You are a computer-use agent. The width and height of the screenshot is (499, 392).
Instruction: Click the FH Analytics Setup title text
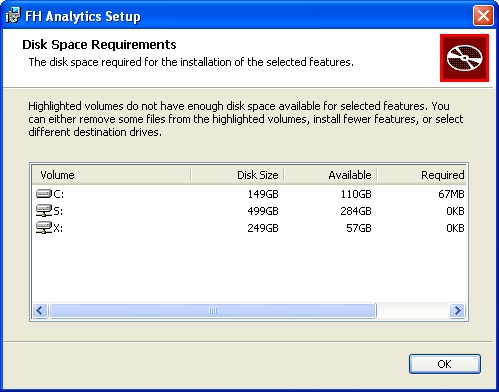coord(83,16)
